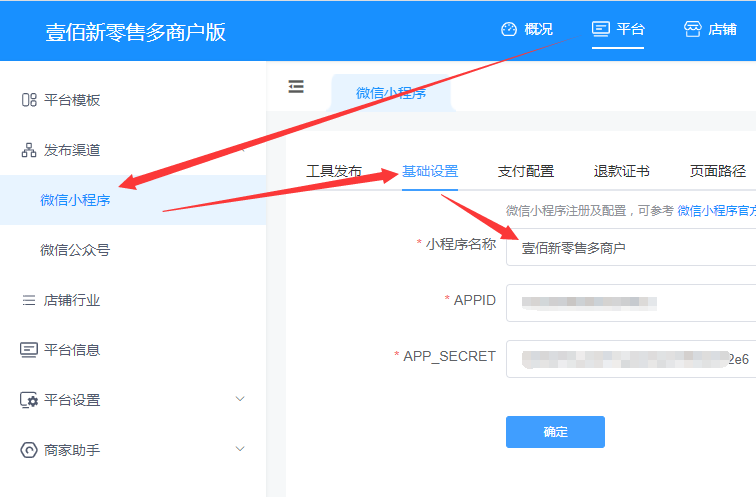Screen dimensions: 756x497
Task: Click the 发布渠道 hierarchy icon
Action: coord(29,150)
